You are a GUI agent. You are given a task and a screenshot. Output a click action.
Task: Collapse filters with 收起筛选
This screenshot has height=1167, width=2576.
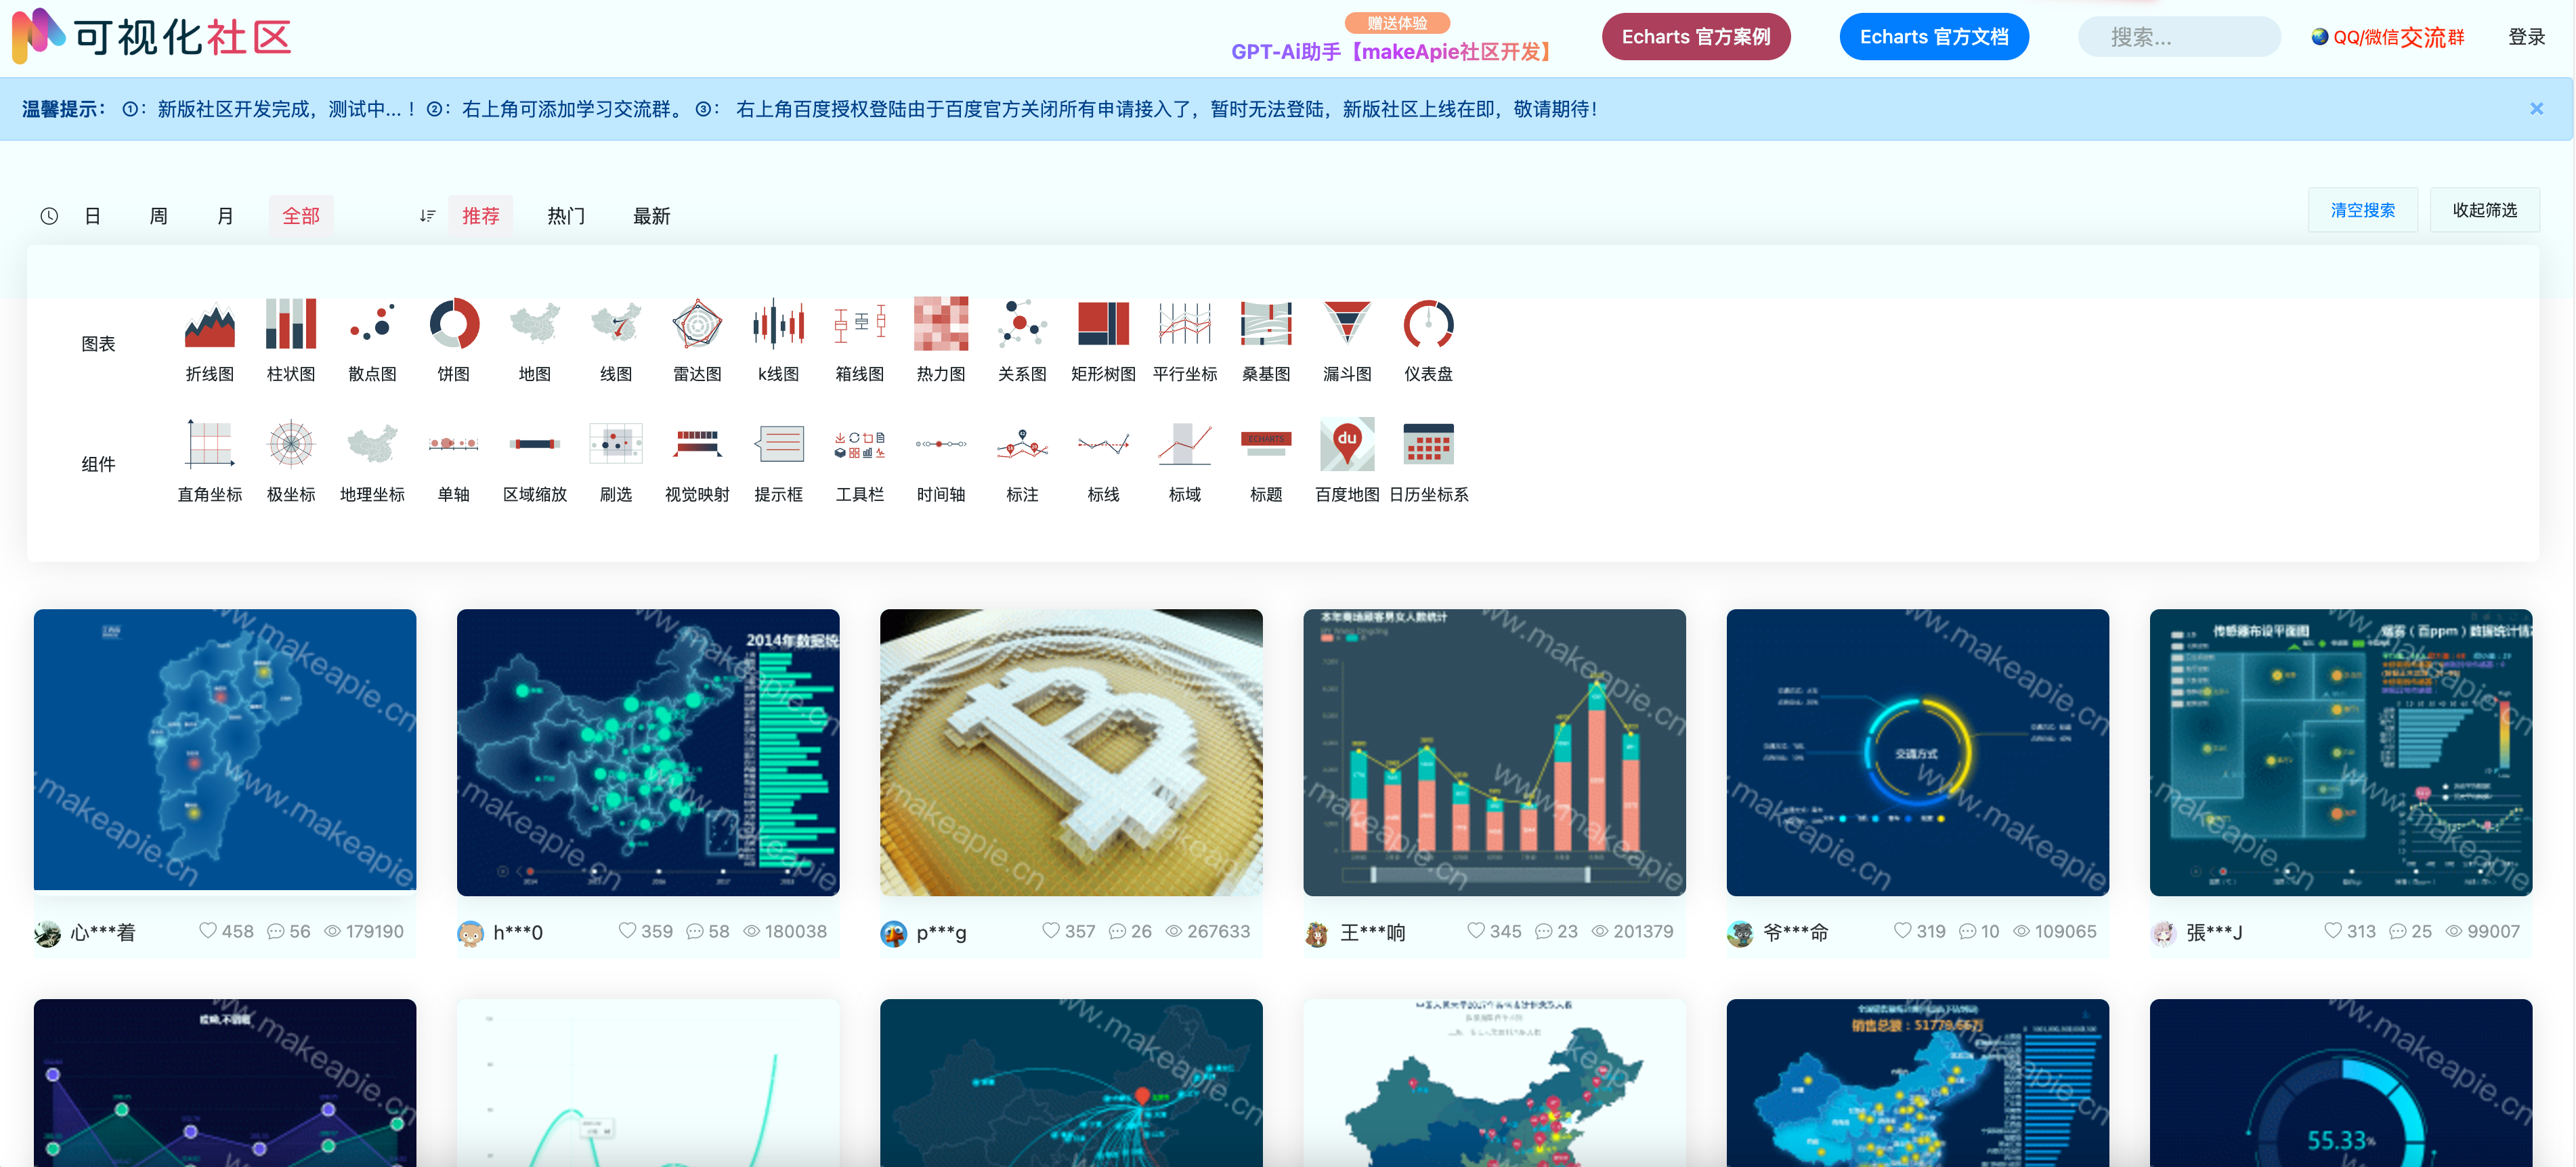coord(2484,210)
